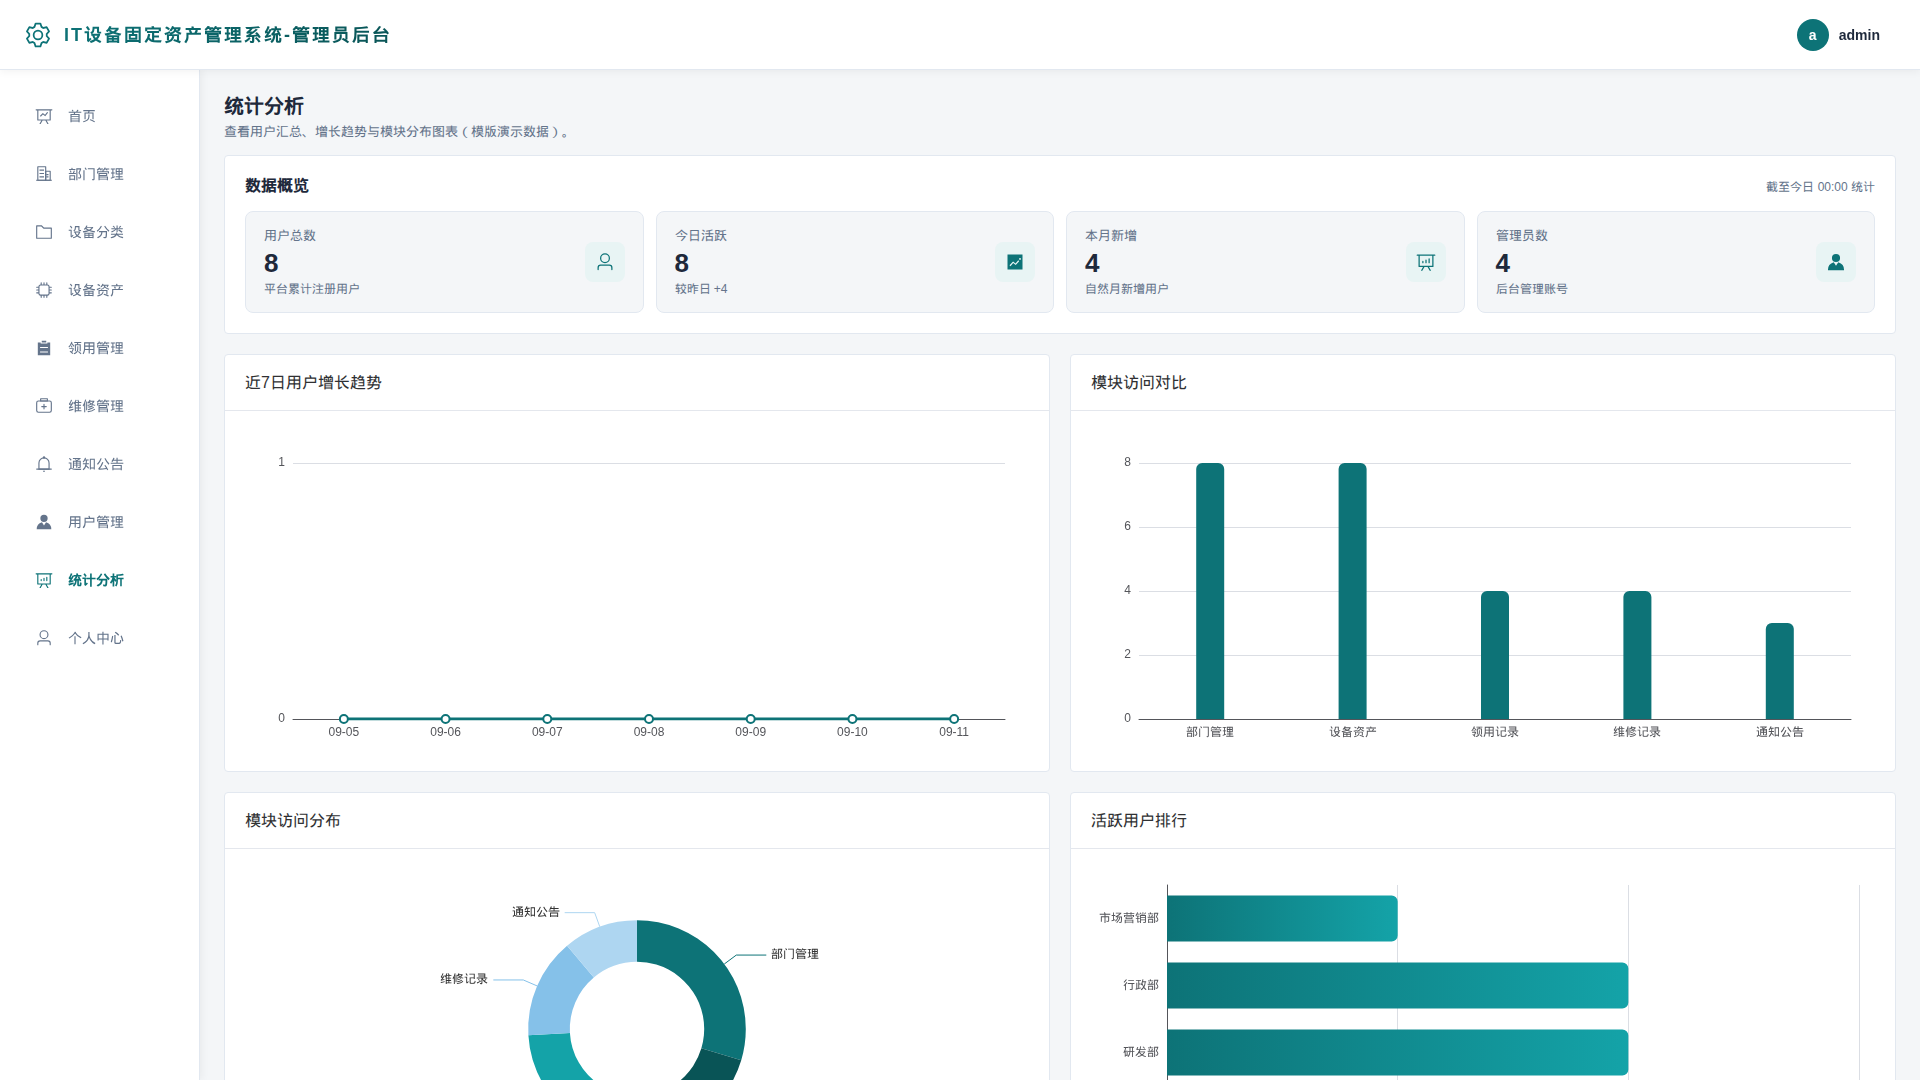This screenshot has height=1080, width=1920.
Task: Open the admin avatar circle
Action: point(1812,35)
